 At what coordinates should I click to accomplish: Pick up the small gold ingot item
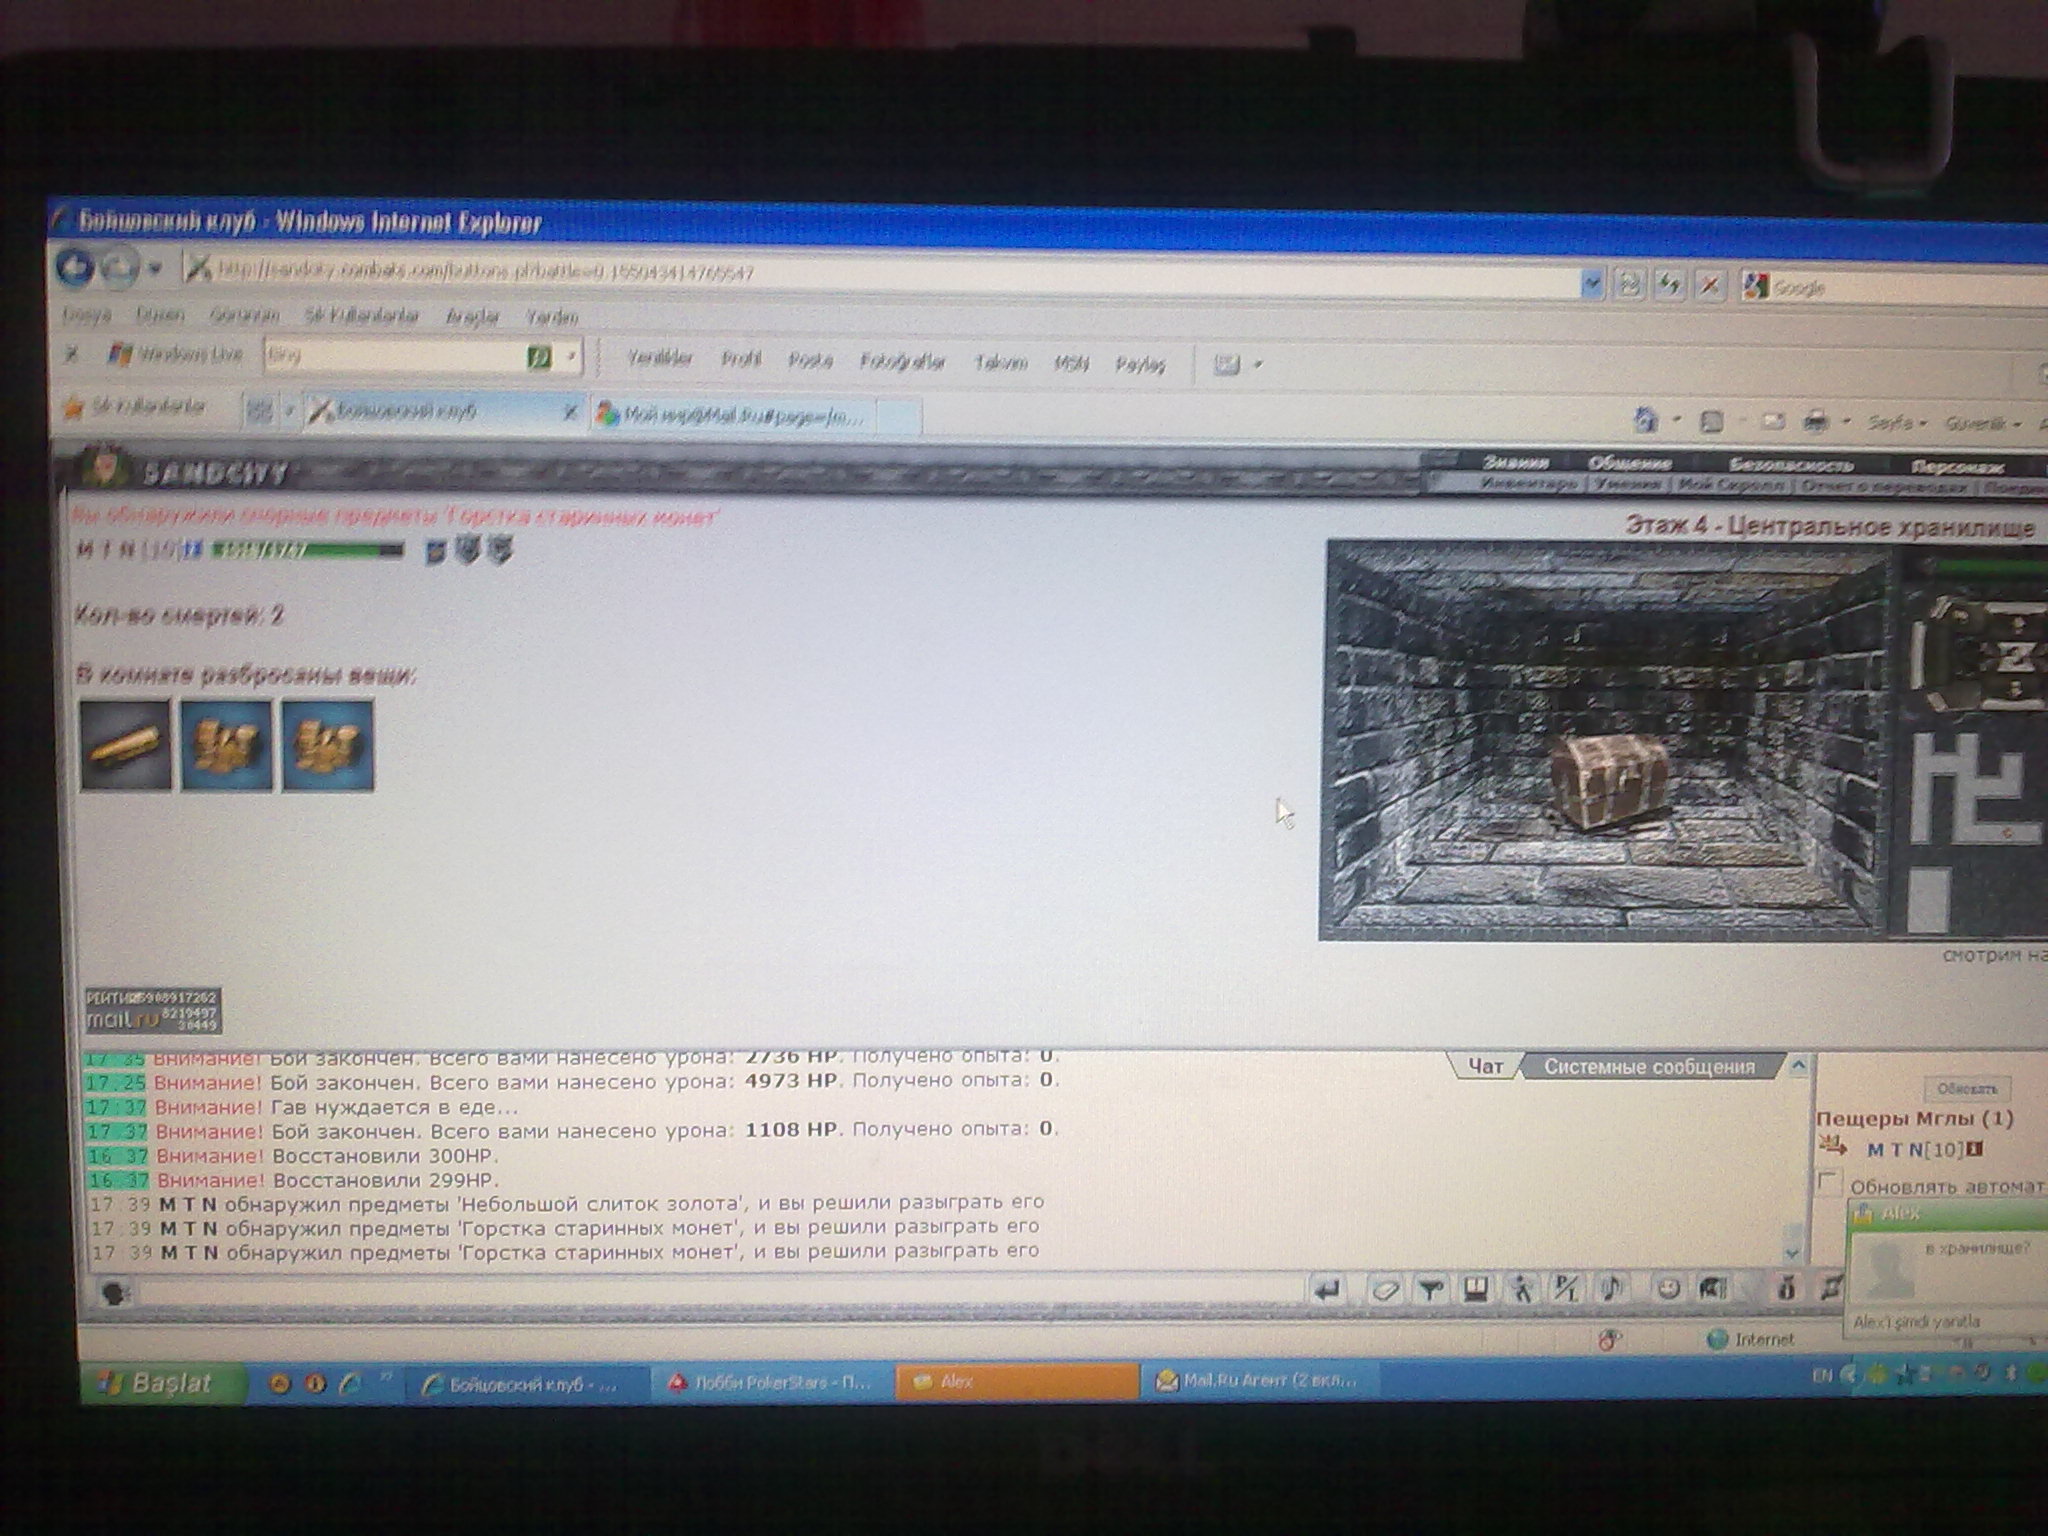125,744
